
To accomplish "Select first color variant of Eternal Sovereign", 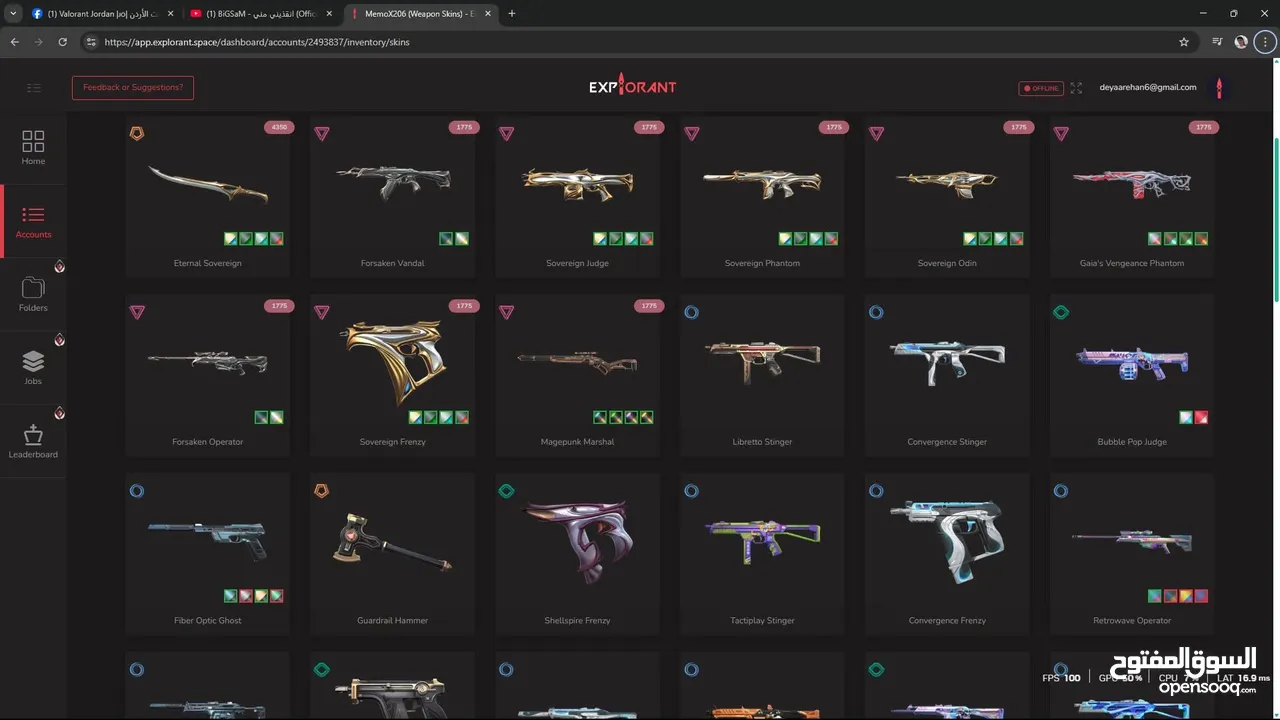I will click(231, 239).
